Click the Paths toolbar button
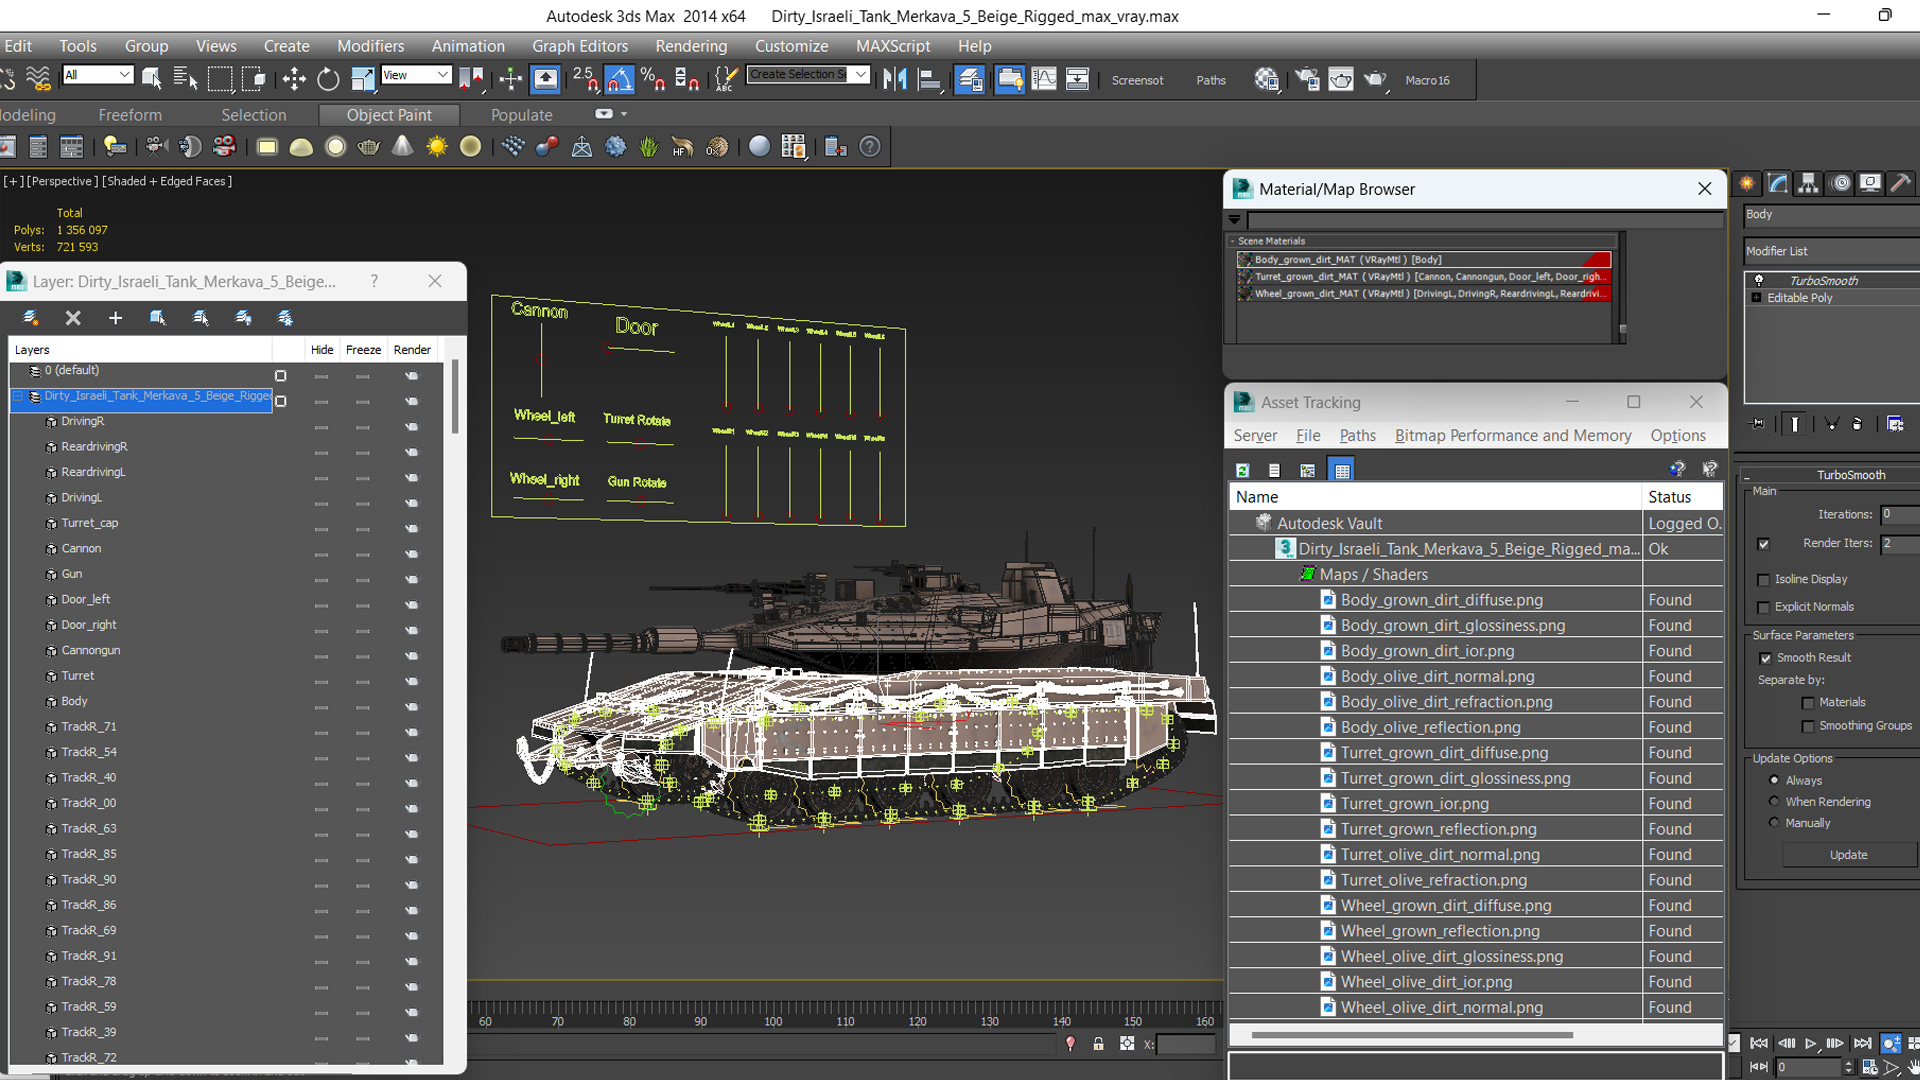Image resolution: width=1920 pixels, height=1080 pixels. 1211,80
